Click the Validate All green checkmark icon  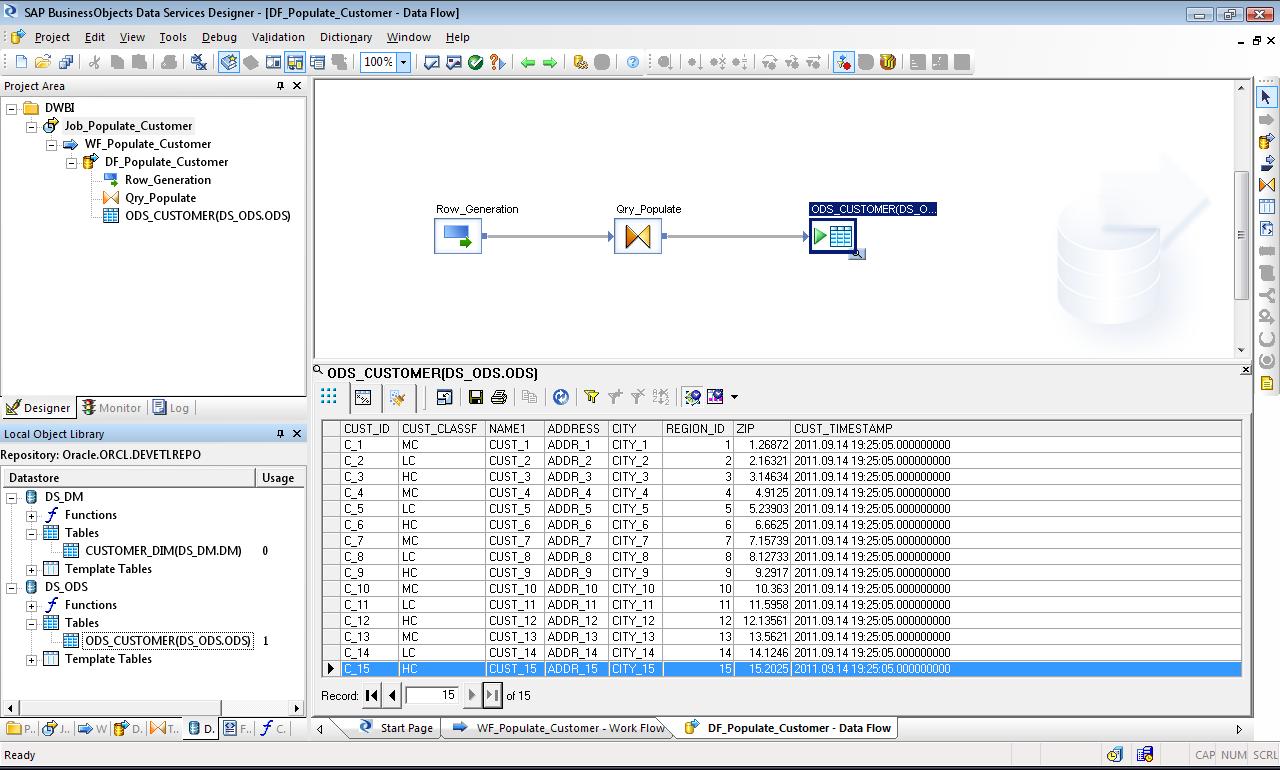pos(476,62)
